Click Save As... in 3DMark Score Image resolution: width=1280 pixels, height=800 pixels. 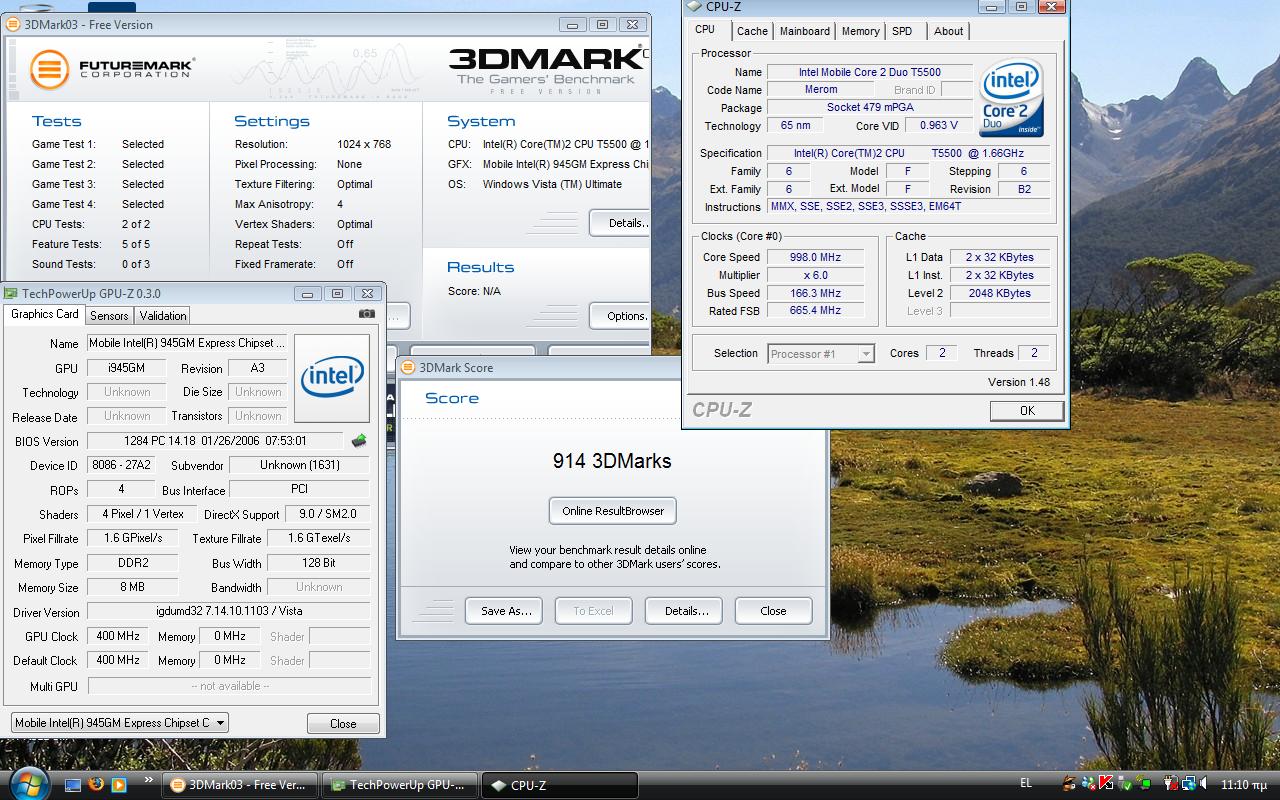coord(505,611)
